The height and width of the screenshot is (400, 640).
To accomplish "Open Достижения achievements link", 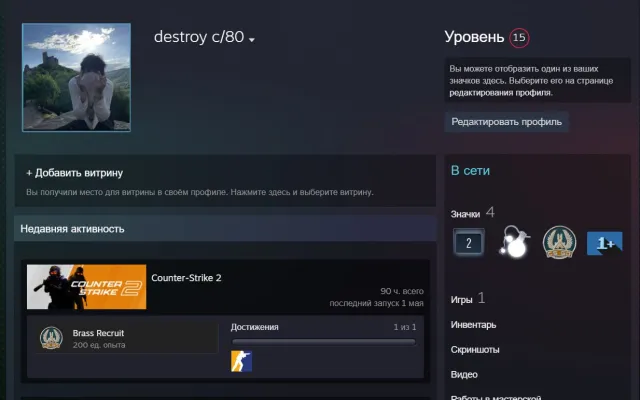I will pos(255,327).
